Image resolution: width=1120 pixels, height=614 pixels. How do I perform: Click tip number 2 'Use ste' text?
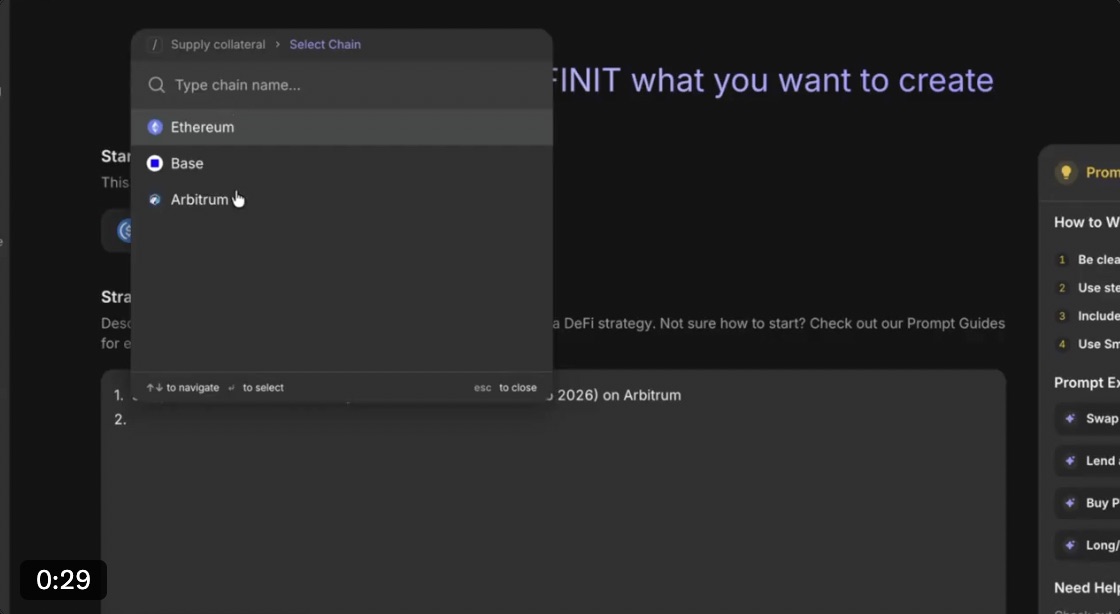coord(1099,288)
